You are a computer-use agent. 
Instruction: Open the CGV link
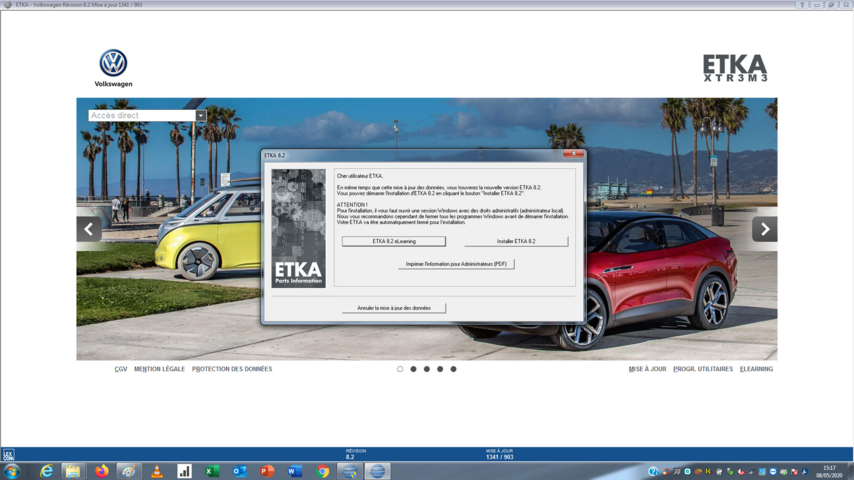pyautogui.click(x=121, y=369)
